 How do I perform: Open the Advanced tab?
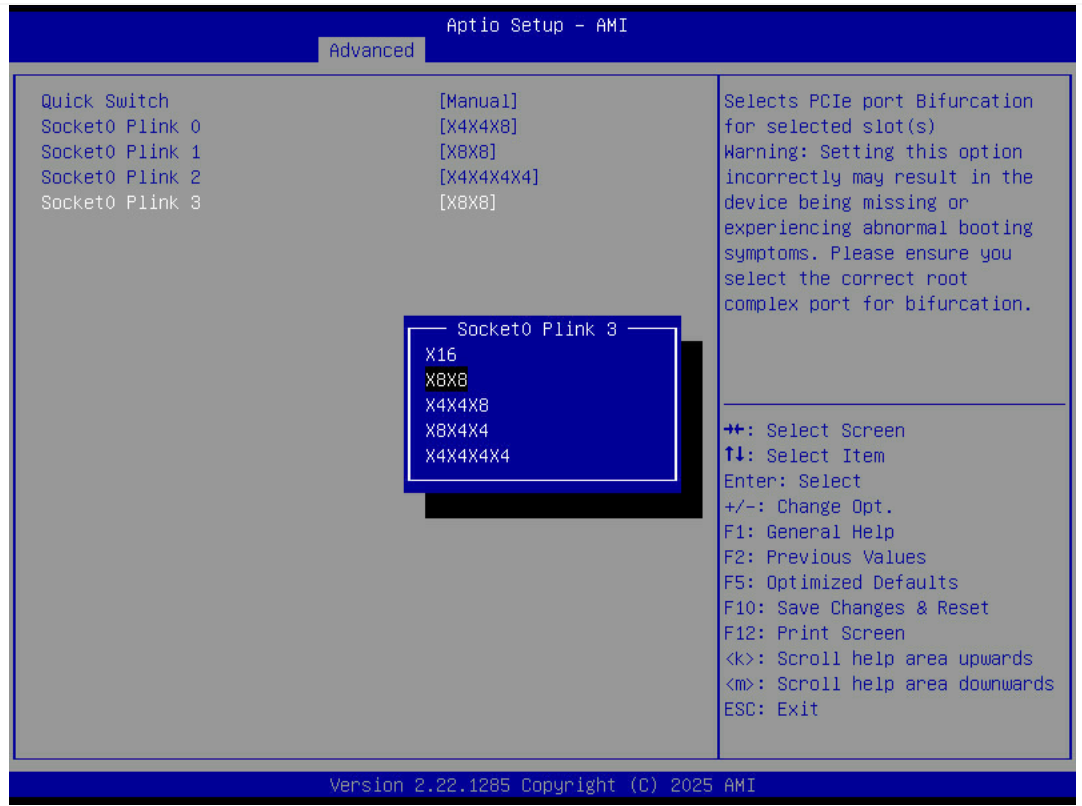point(371,50)
